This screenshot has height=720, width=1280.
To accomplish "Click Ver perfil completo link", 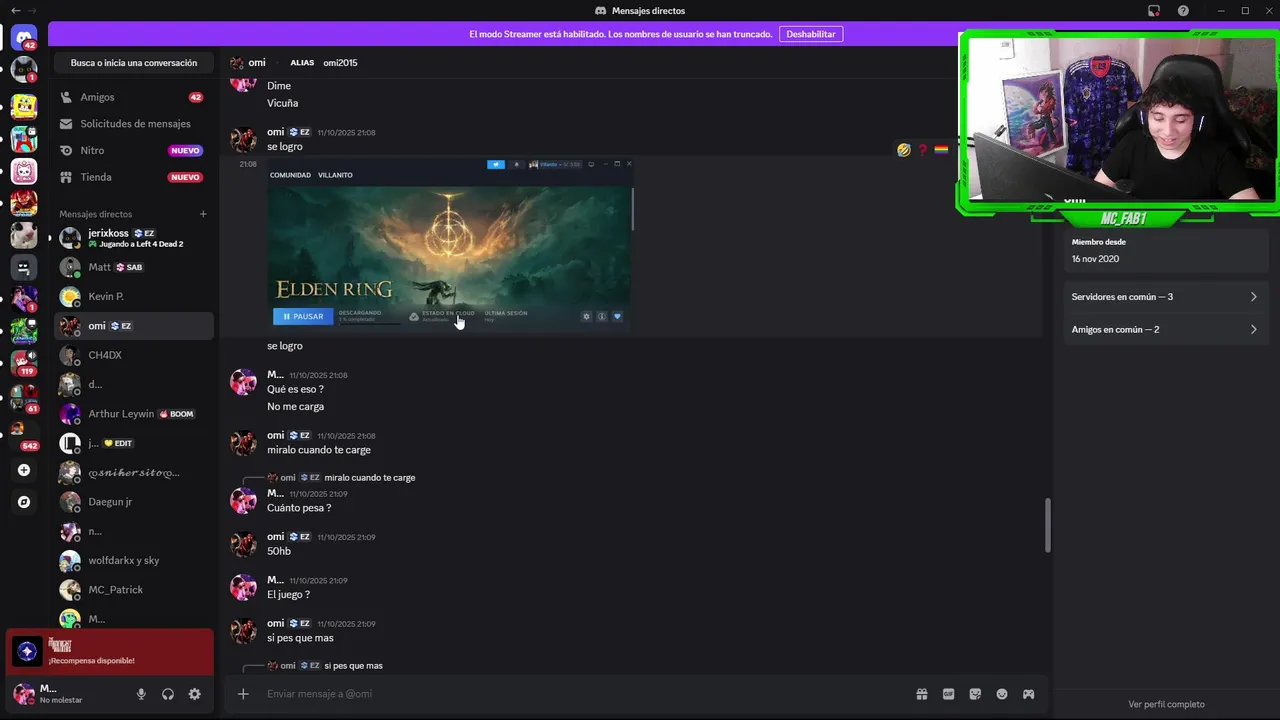I will [1166, 704].
